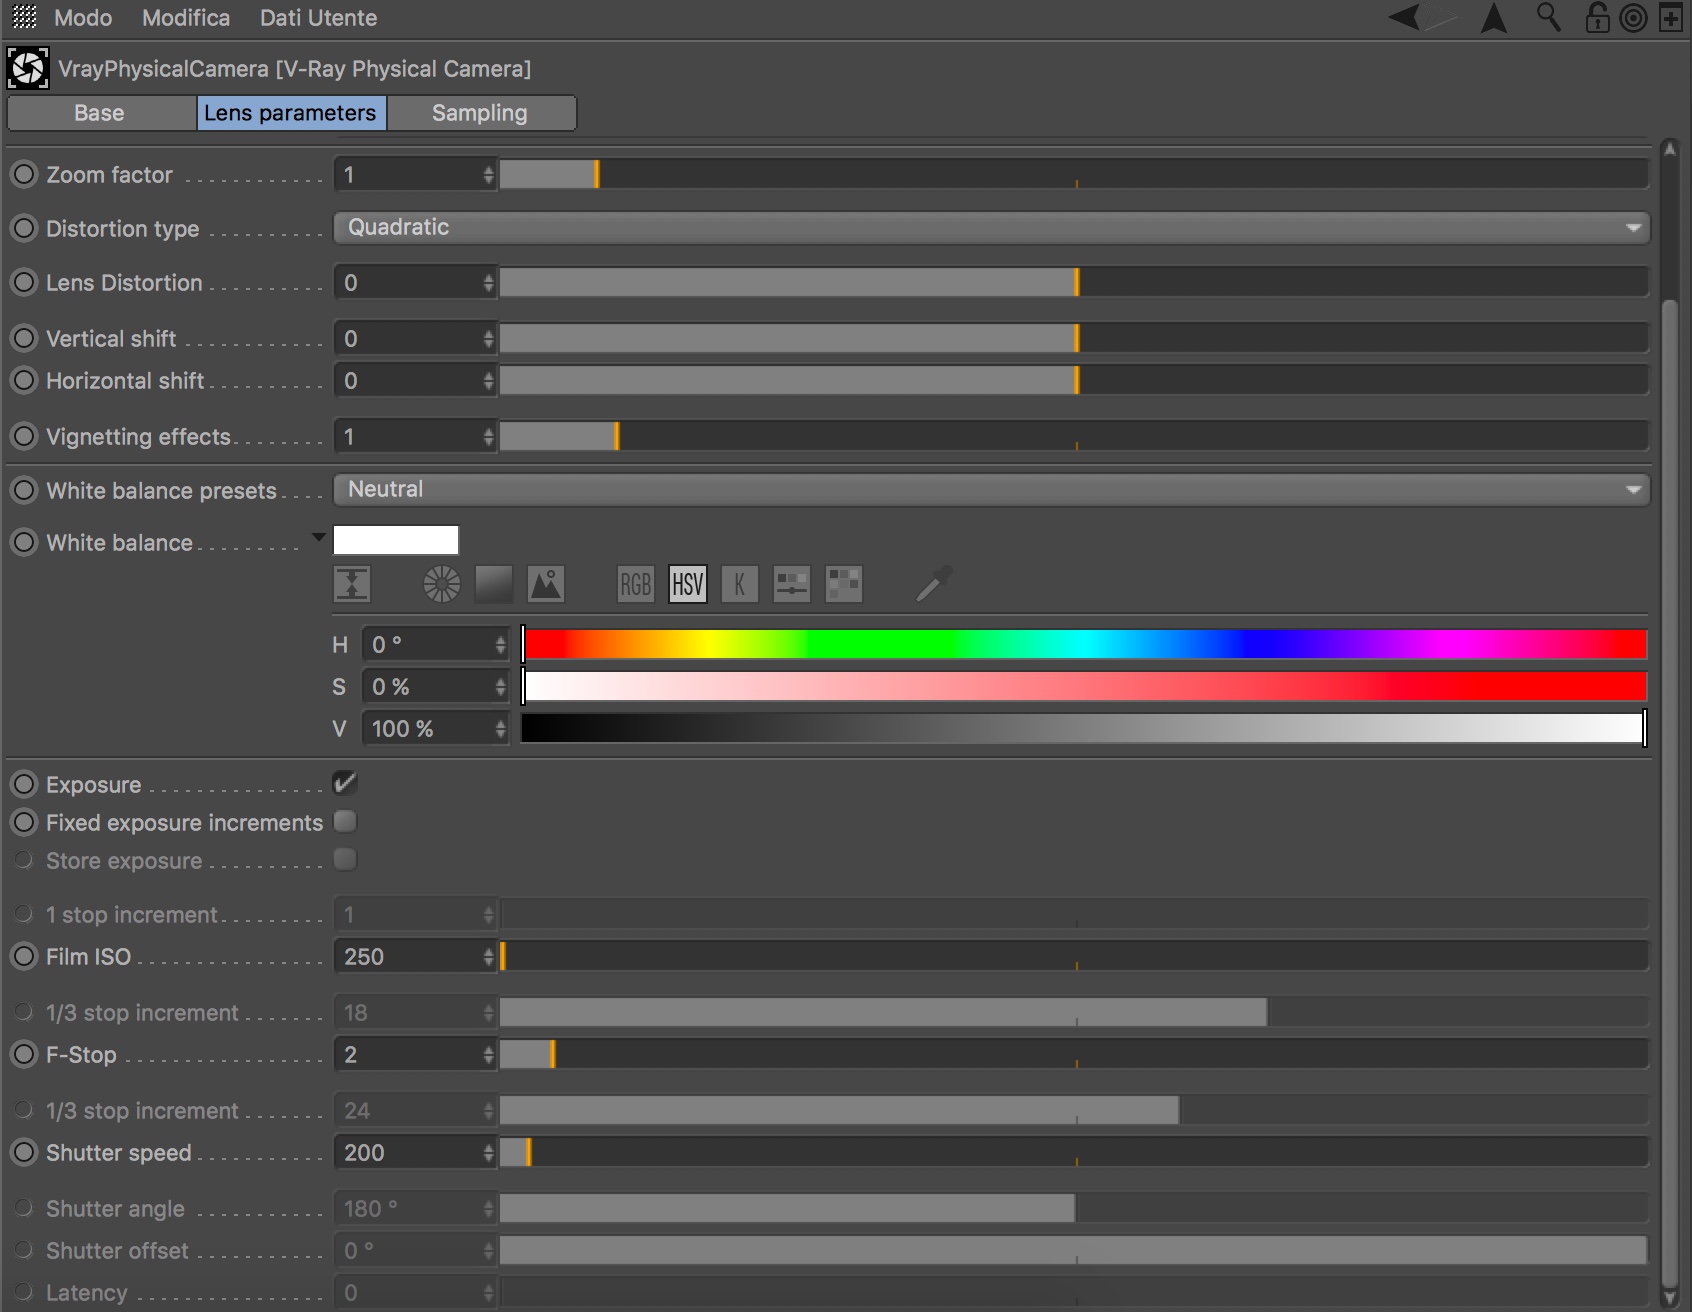Toggle Shutter speed animation dot

tap(24, 1152)
